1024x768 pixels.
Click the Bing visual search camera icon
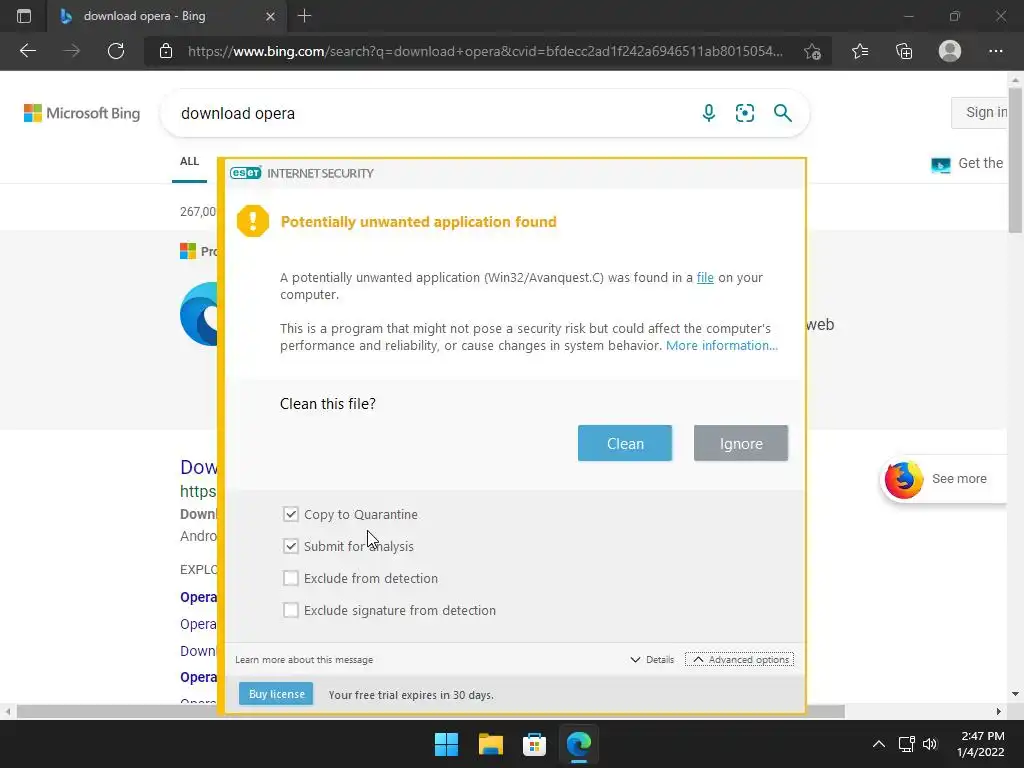[x=744, y=113]
